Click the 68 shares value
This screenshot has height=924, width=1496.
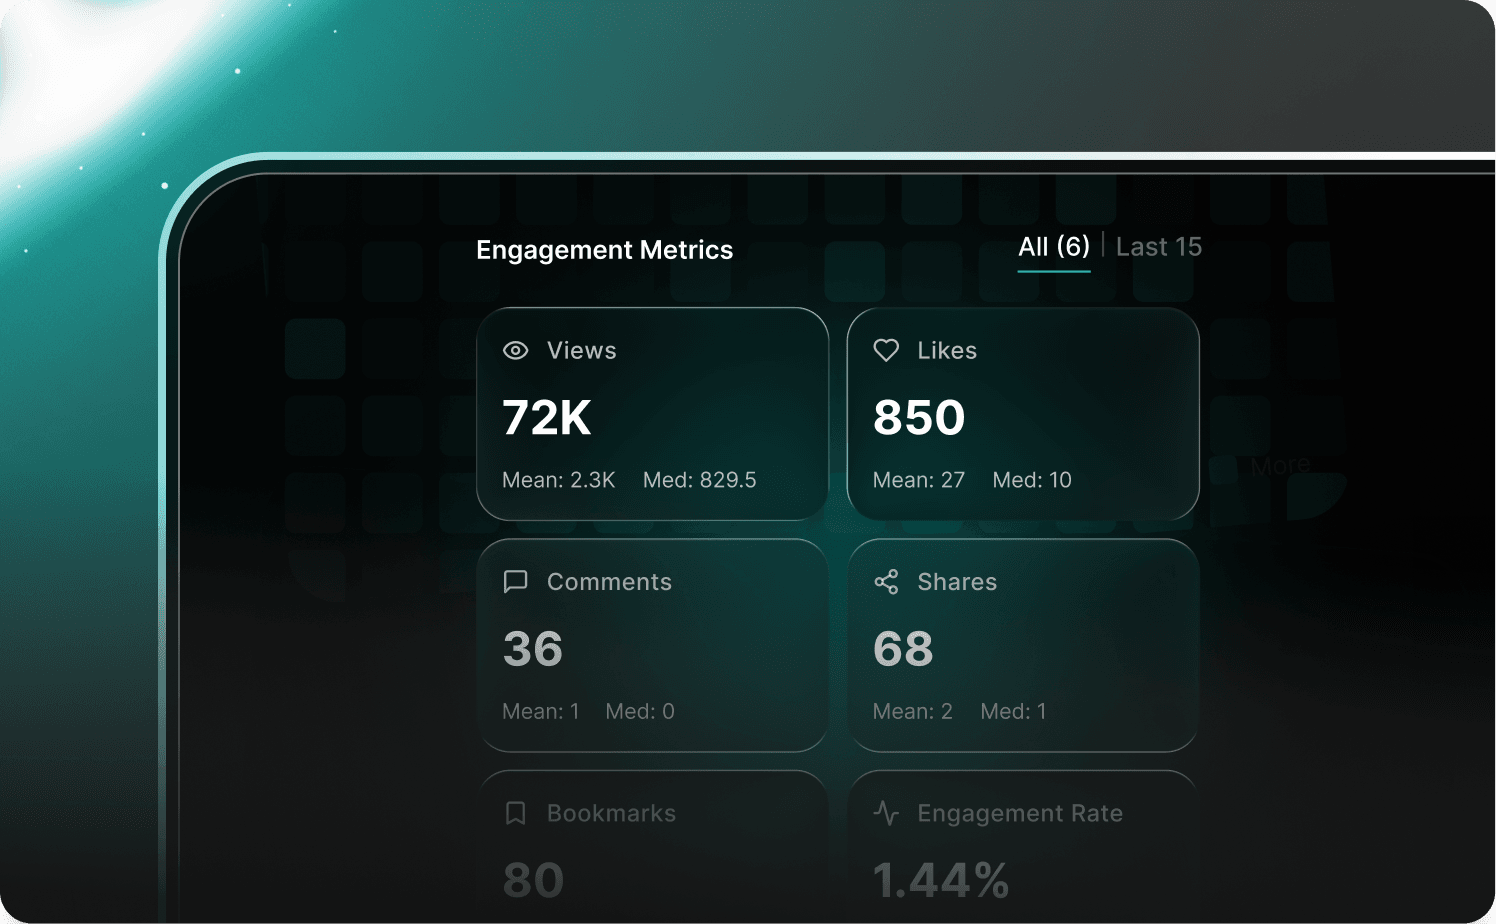click(903, 649)
